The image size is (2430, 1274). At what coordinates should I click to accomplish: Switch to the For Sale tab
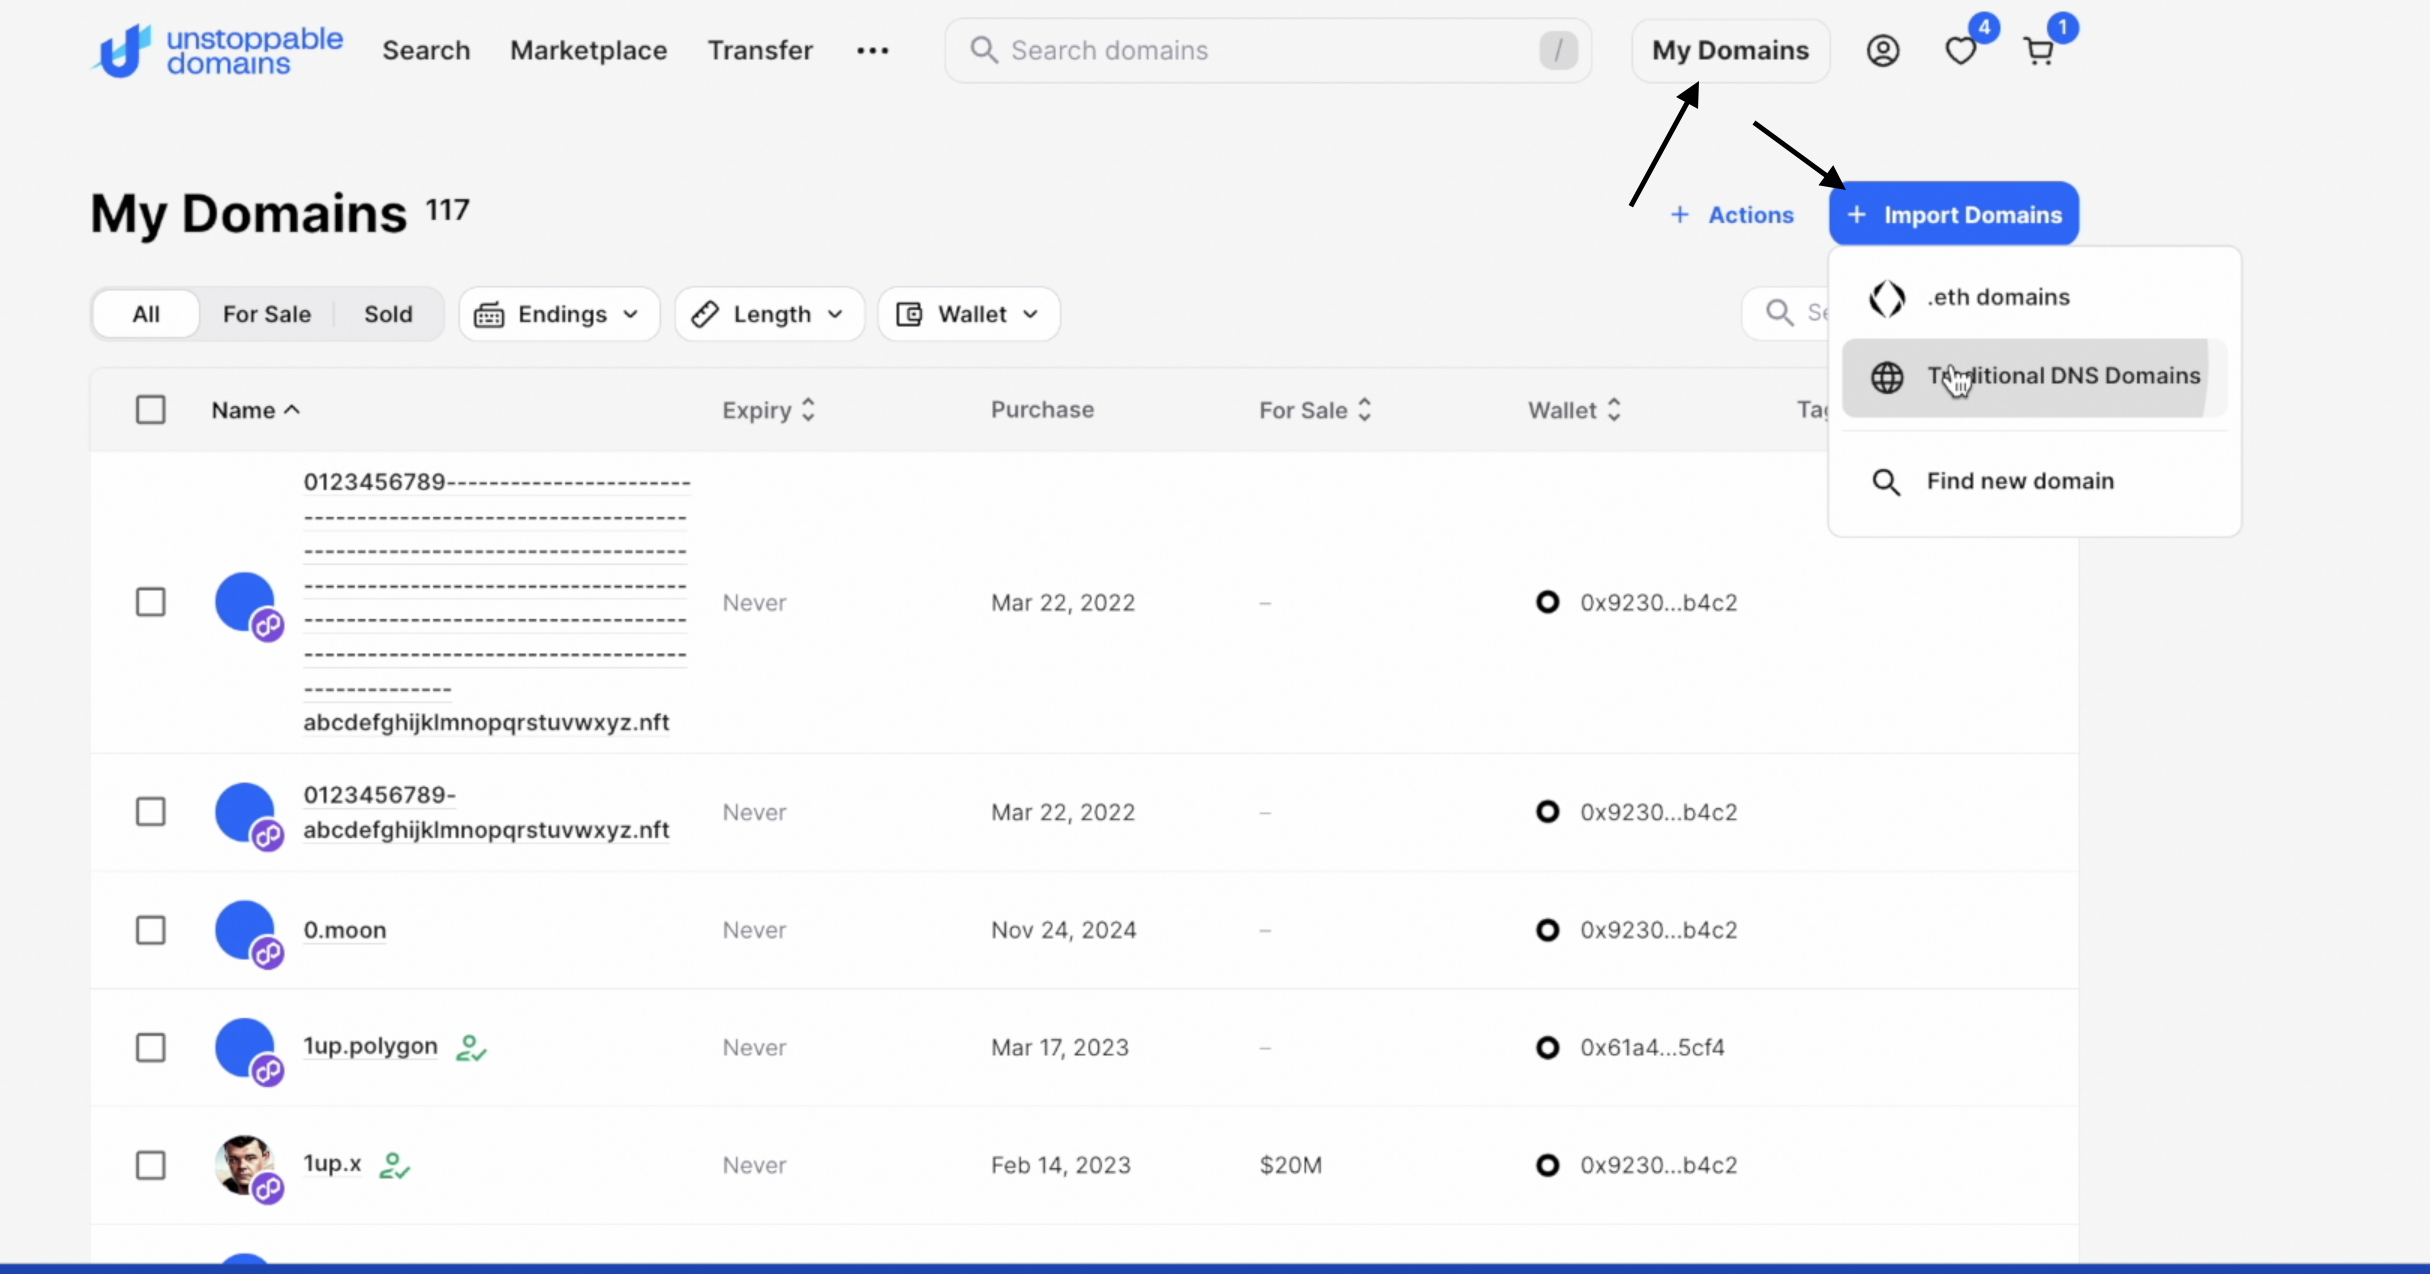[x=266, y=314]
